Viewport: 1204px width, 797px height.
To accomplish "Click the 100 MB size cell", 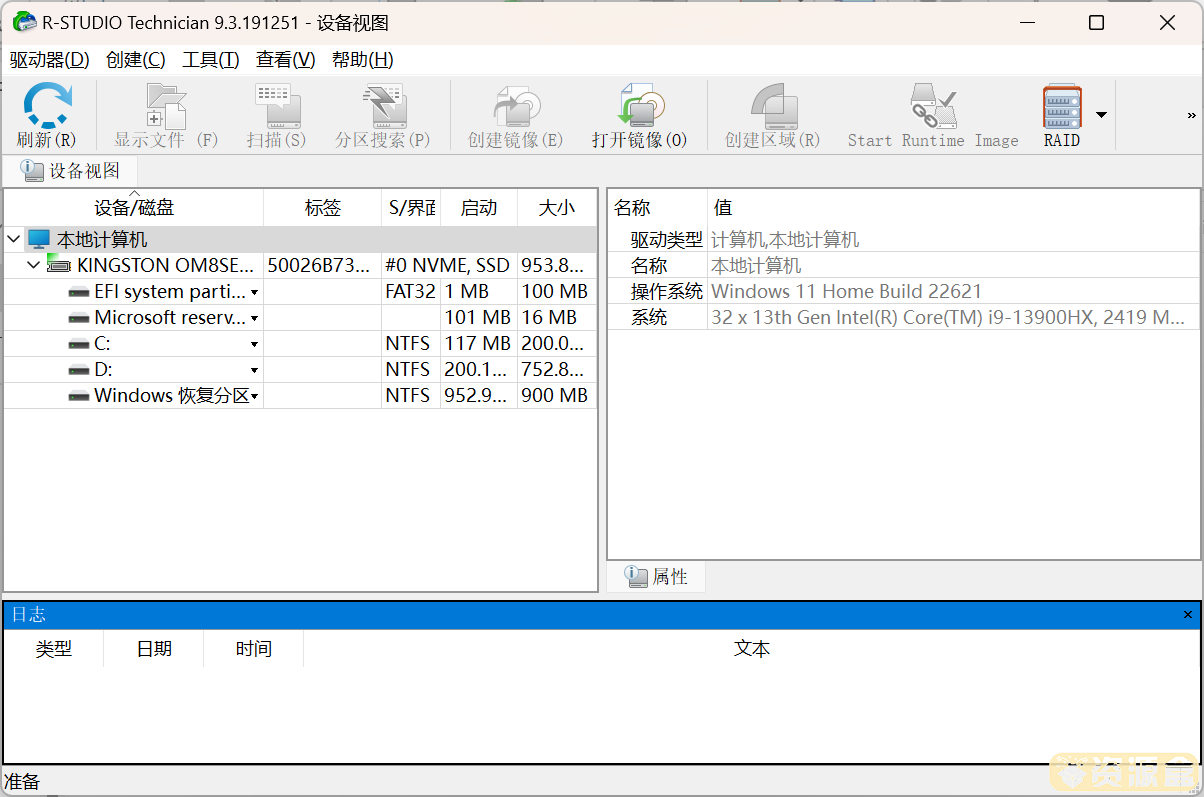I will pos(554,292).
